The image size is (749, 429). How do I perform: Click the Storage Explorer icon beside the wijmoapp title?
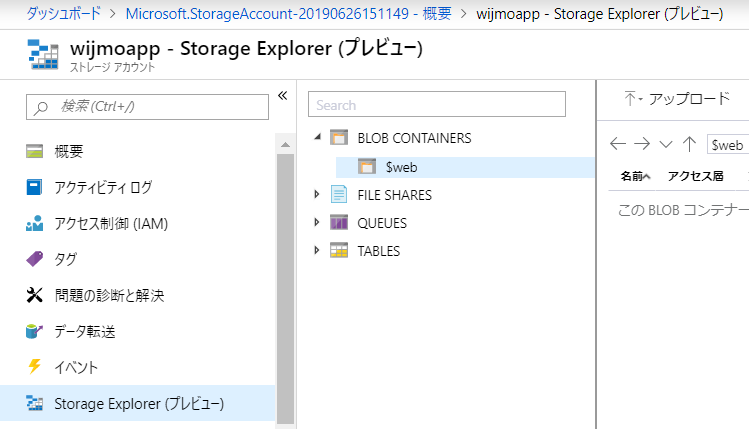tap(43, 54)
